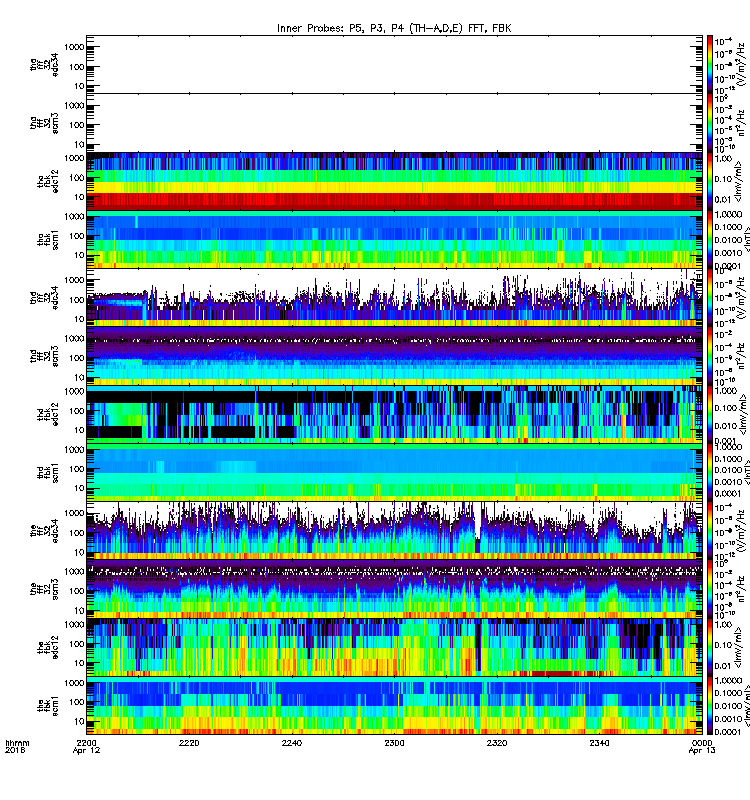Click the color bar beside the ffr edc34 panel
750x800 pixels.
(710, 531)
